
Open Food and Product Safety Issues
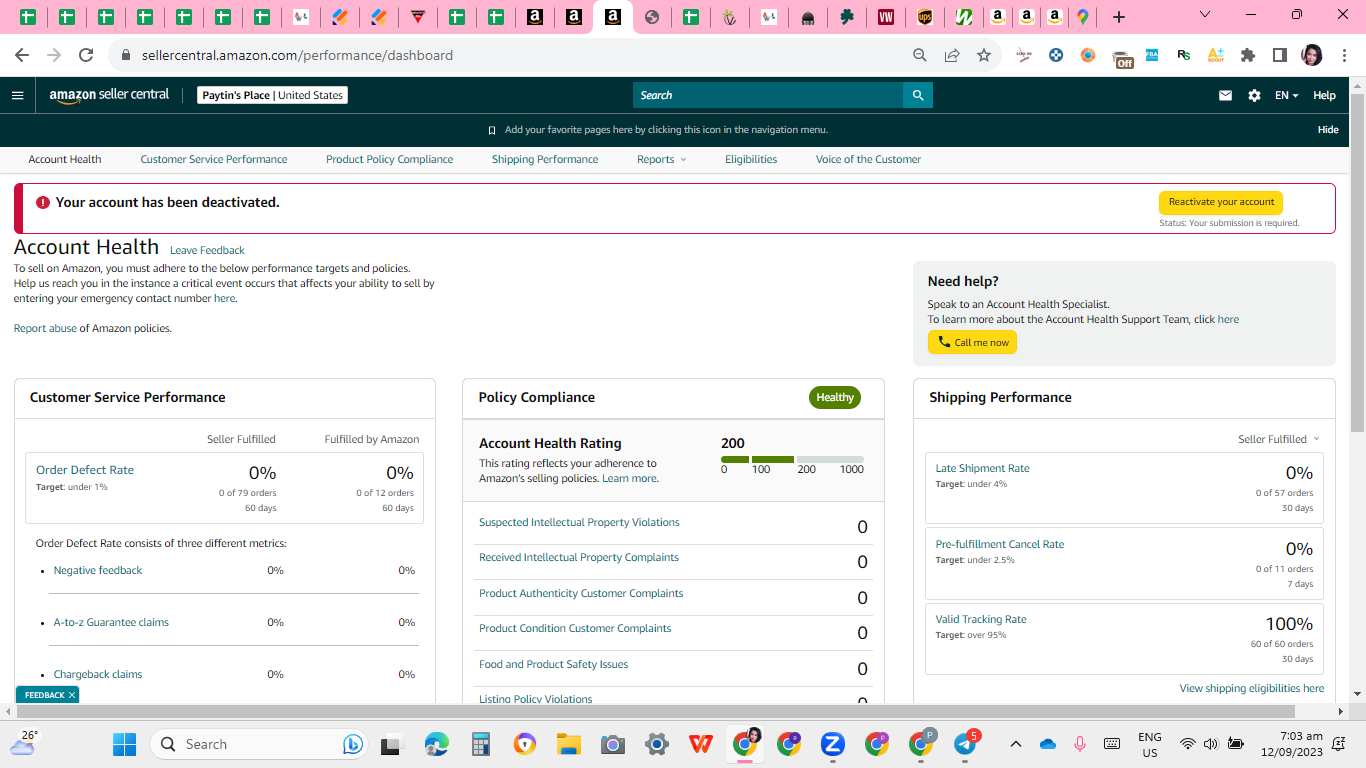coord(554,664)
